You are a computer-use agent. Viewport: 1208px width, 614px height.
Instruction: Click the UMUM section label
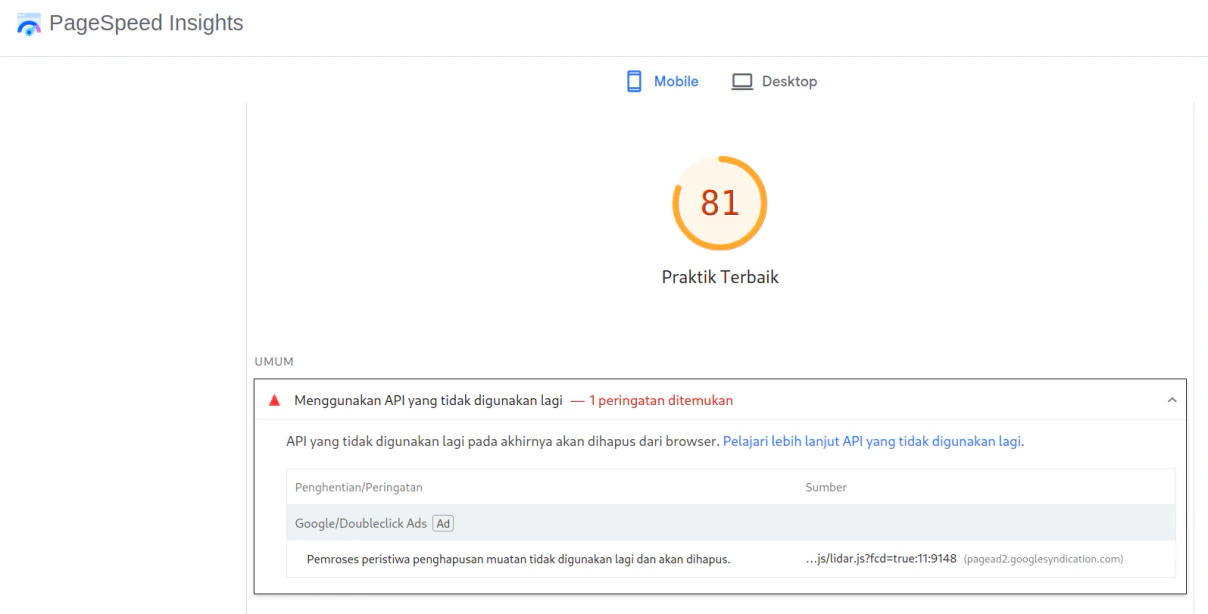(x=274, y=362)
